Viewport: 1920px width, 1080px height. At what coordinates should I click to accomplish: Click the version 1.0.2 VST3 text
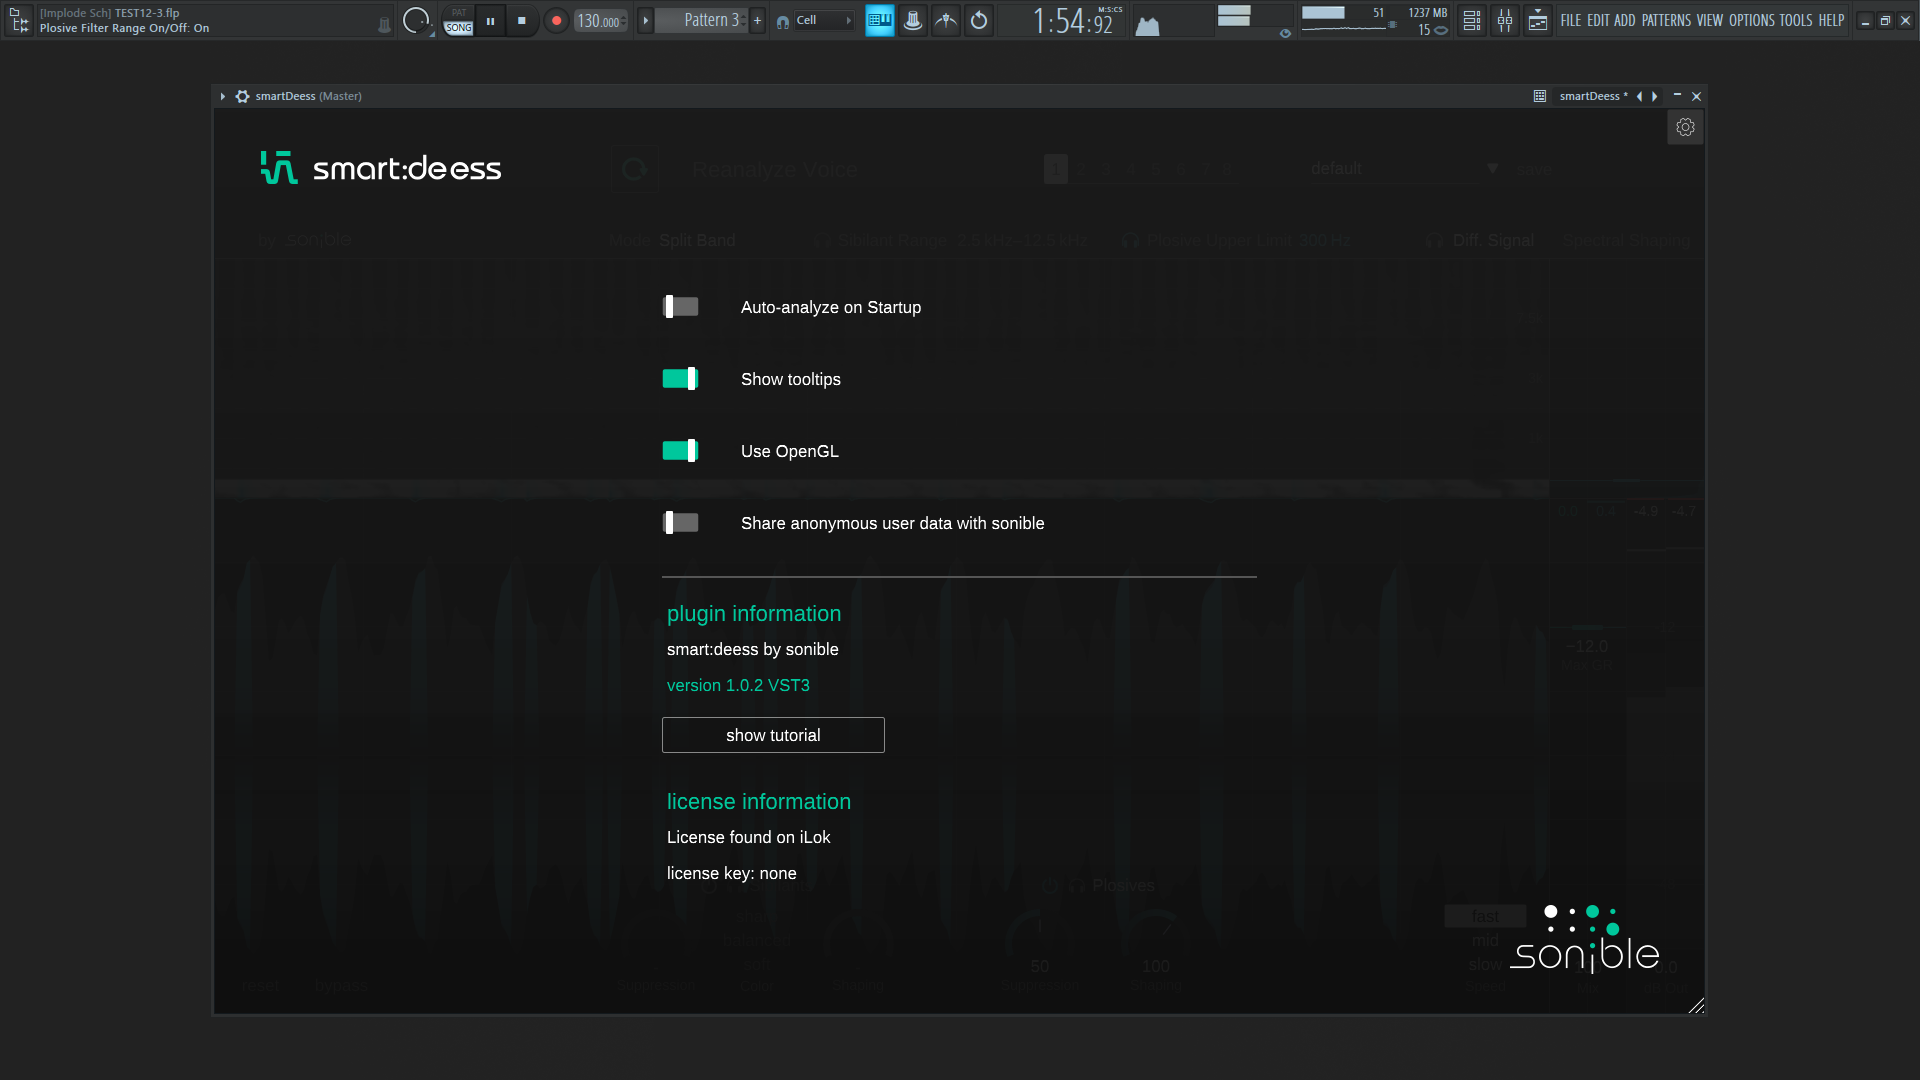click(738, 685)
